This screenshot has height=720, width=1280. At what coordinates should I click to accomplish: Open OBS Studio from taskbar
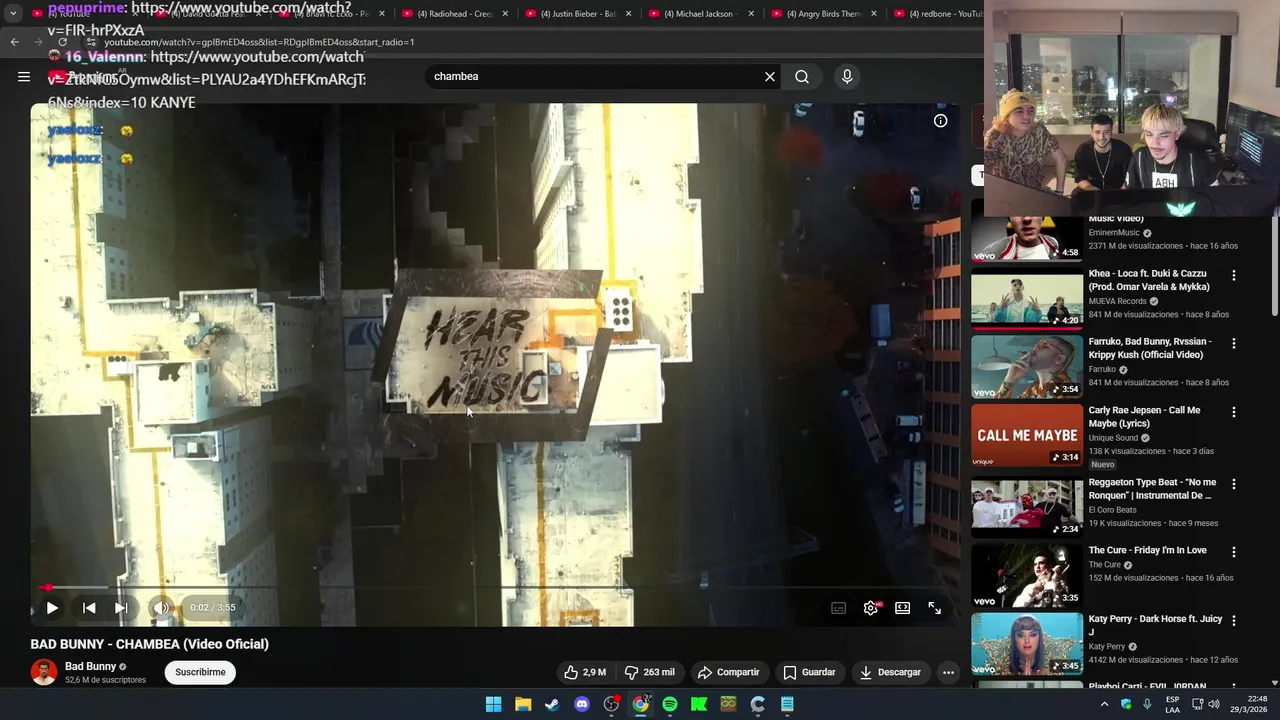[611, 704]
